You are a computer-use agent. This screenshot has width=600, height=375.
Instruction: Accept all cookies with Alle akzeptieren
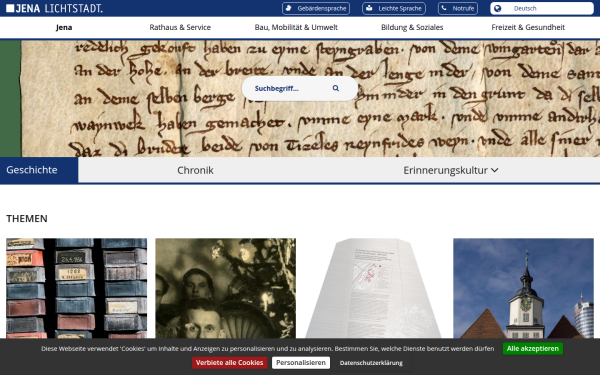(x=533, y=348)
